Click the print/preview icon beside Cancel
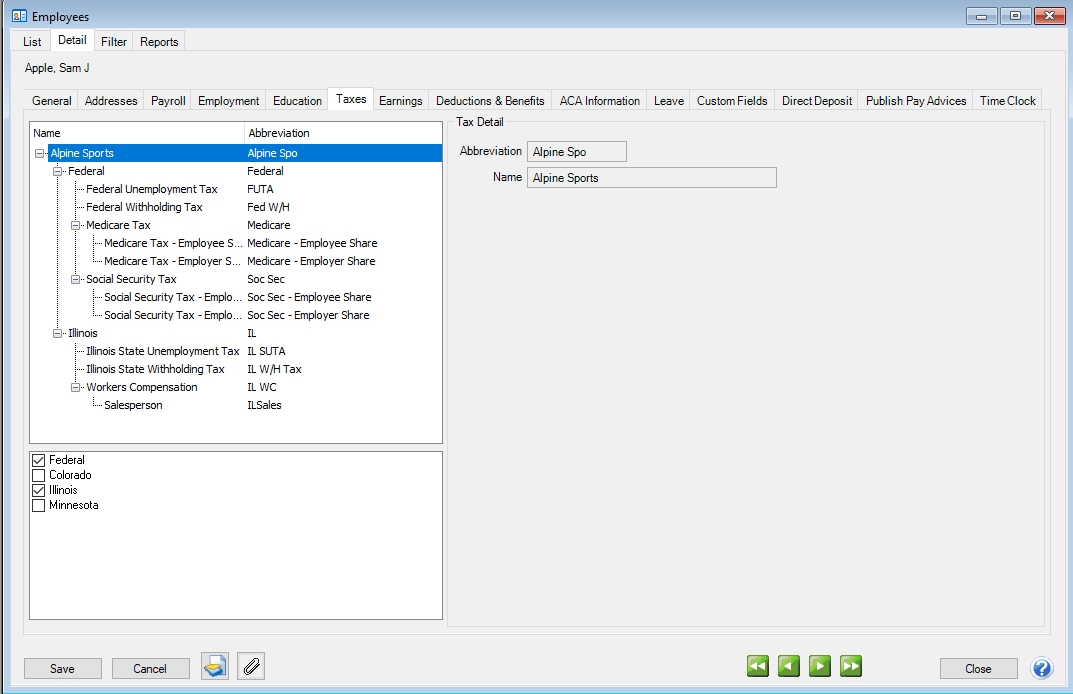Image resolution: width=1073 pixels, height=694 pixels. pyautogui.click(x=215, y=666)
